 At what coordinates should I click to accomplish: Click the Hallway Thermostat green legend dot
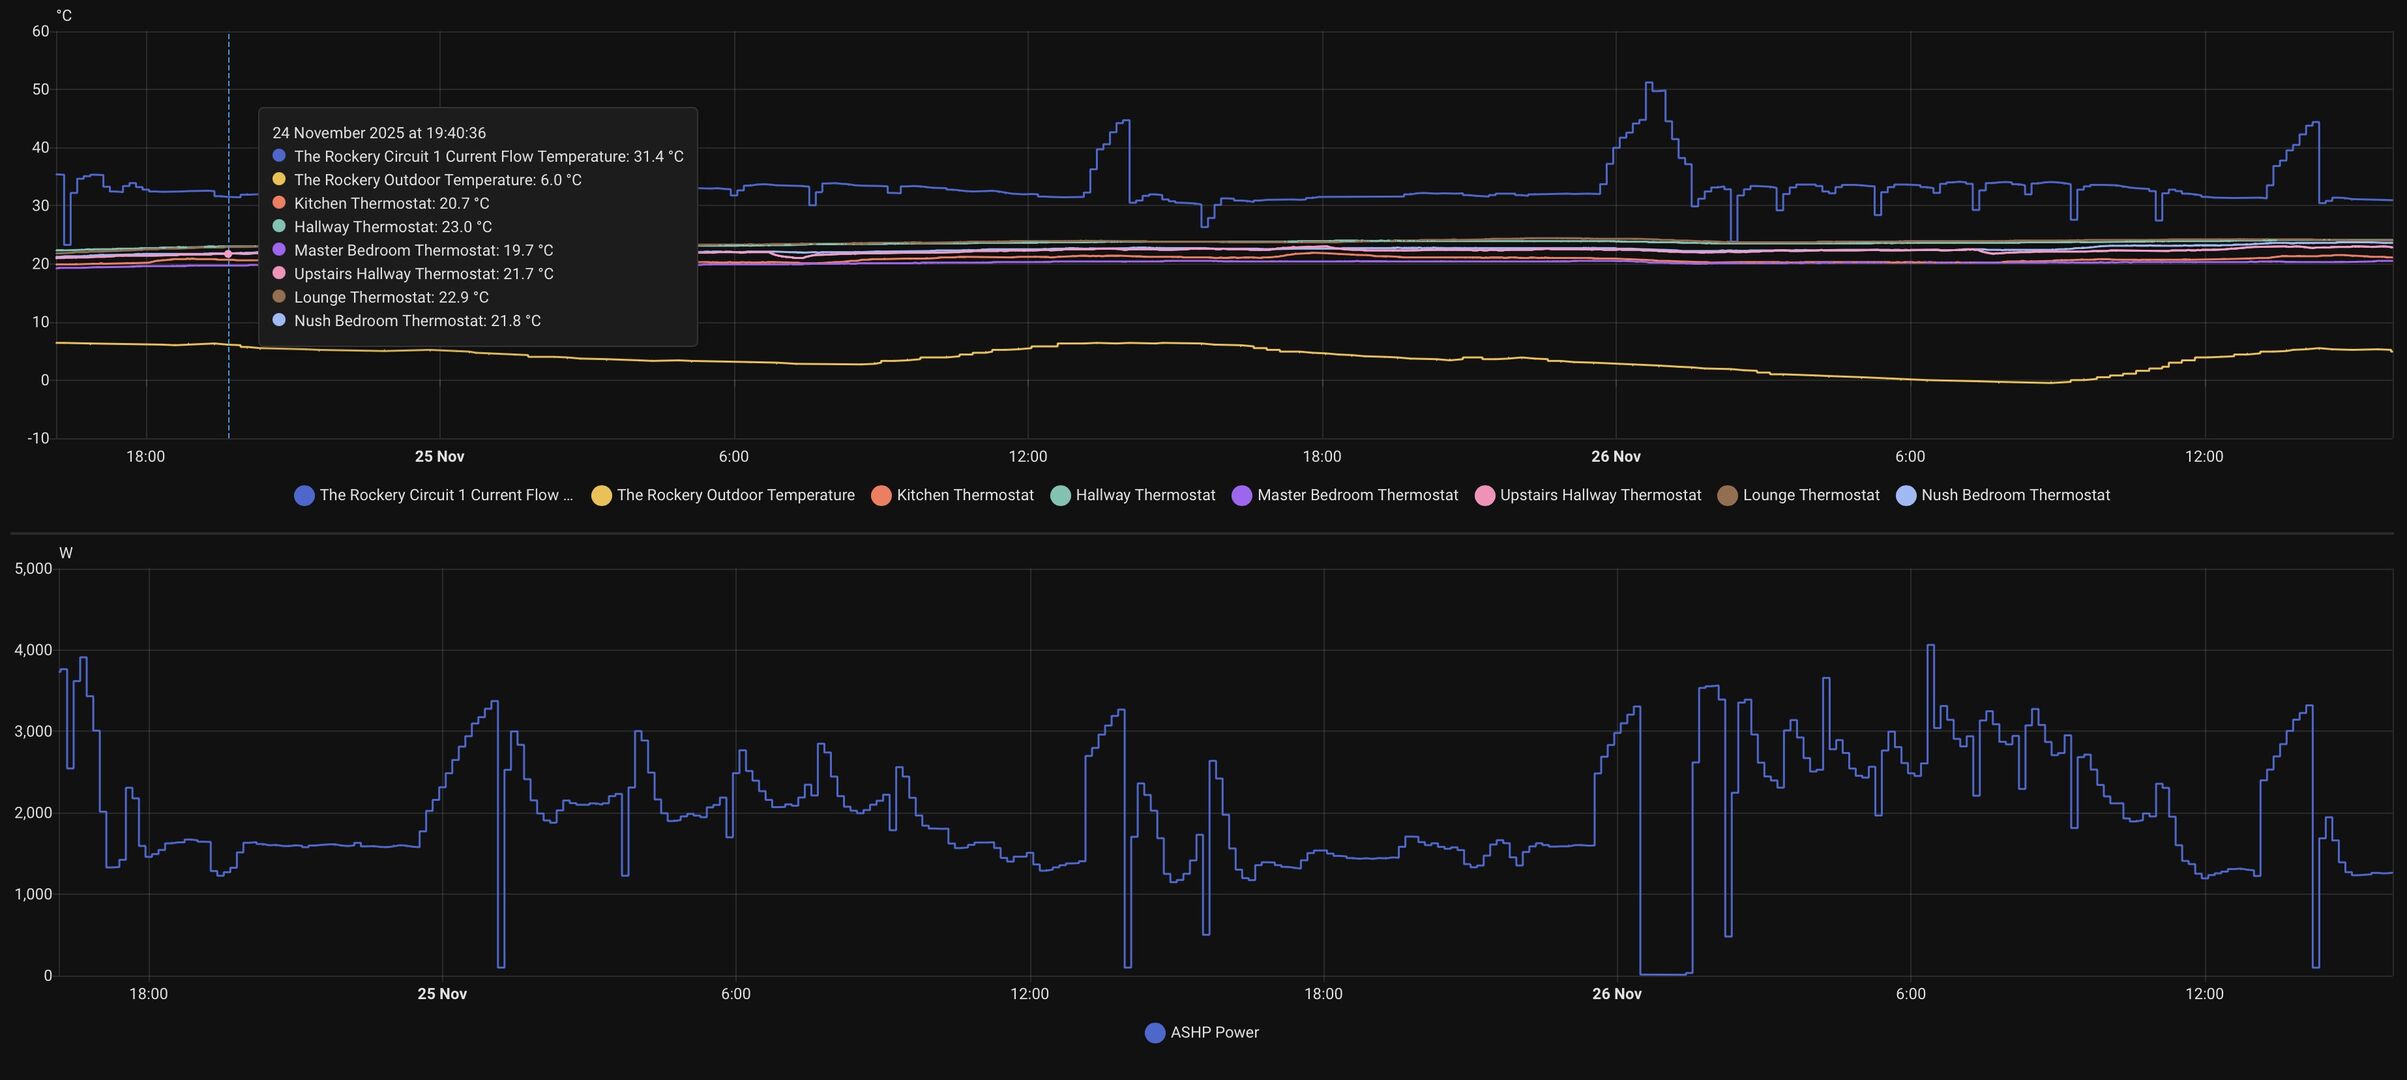click(1060, 496)
